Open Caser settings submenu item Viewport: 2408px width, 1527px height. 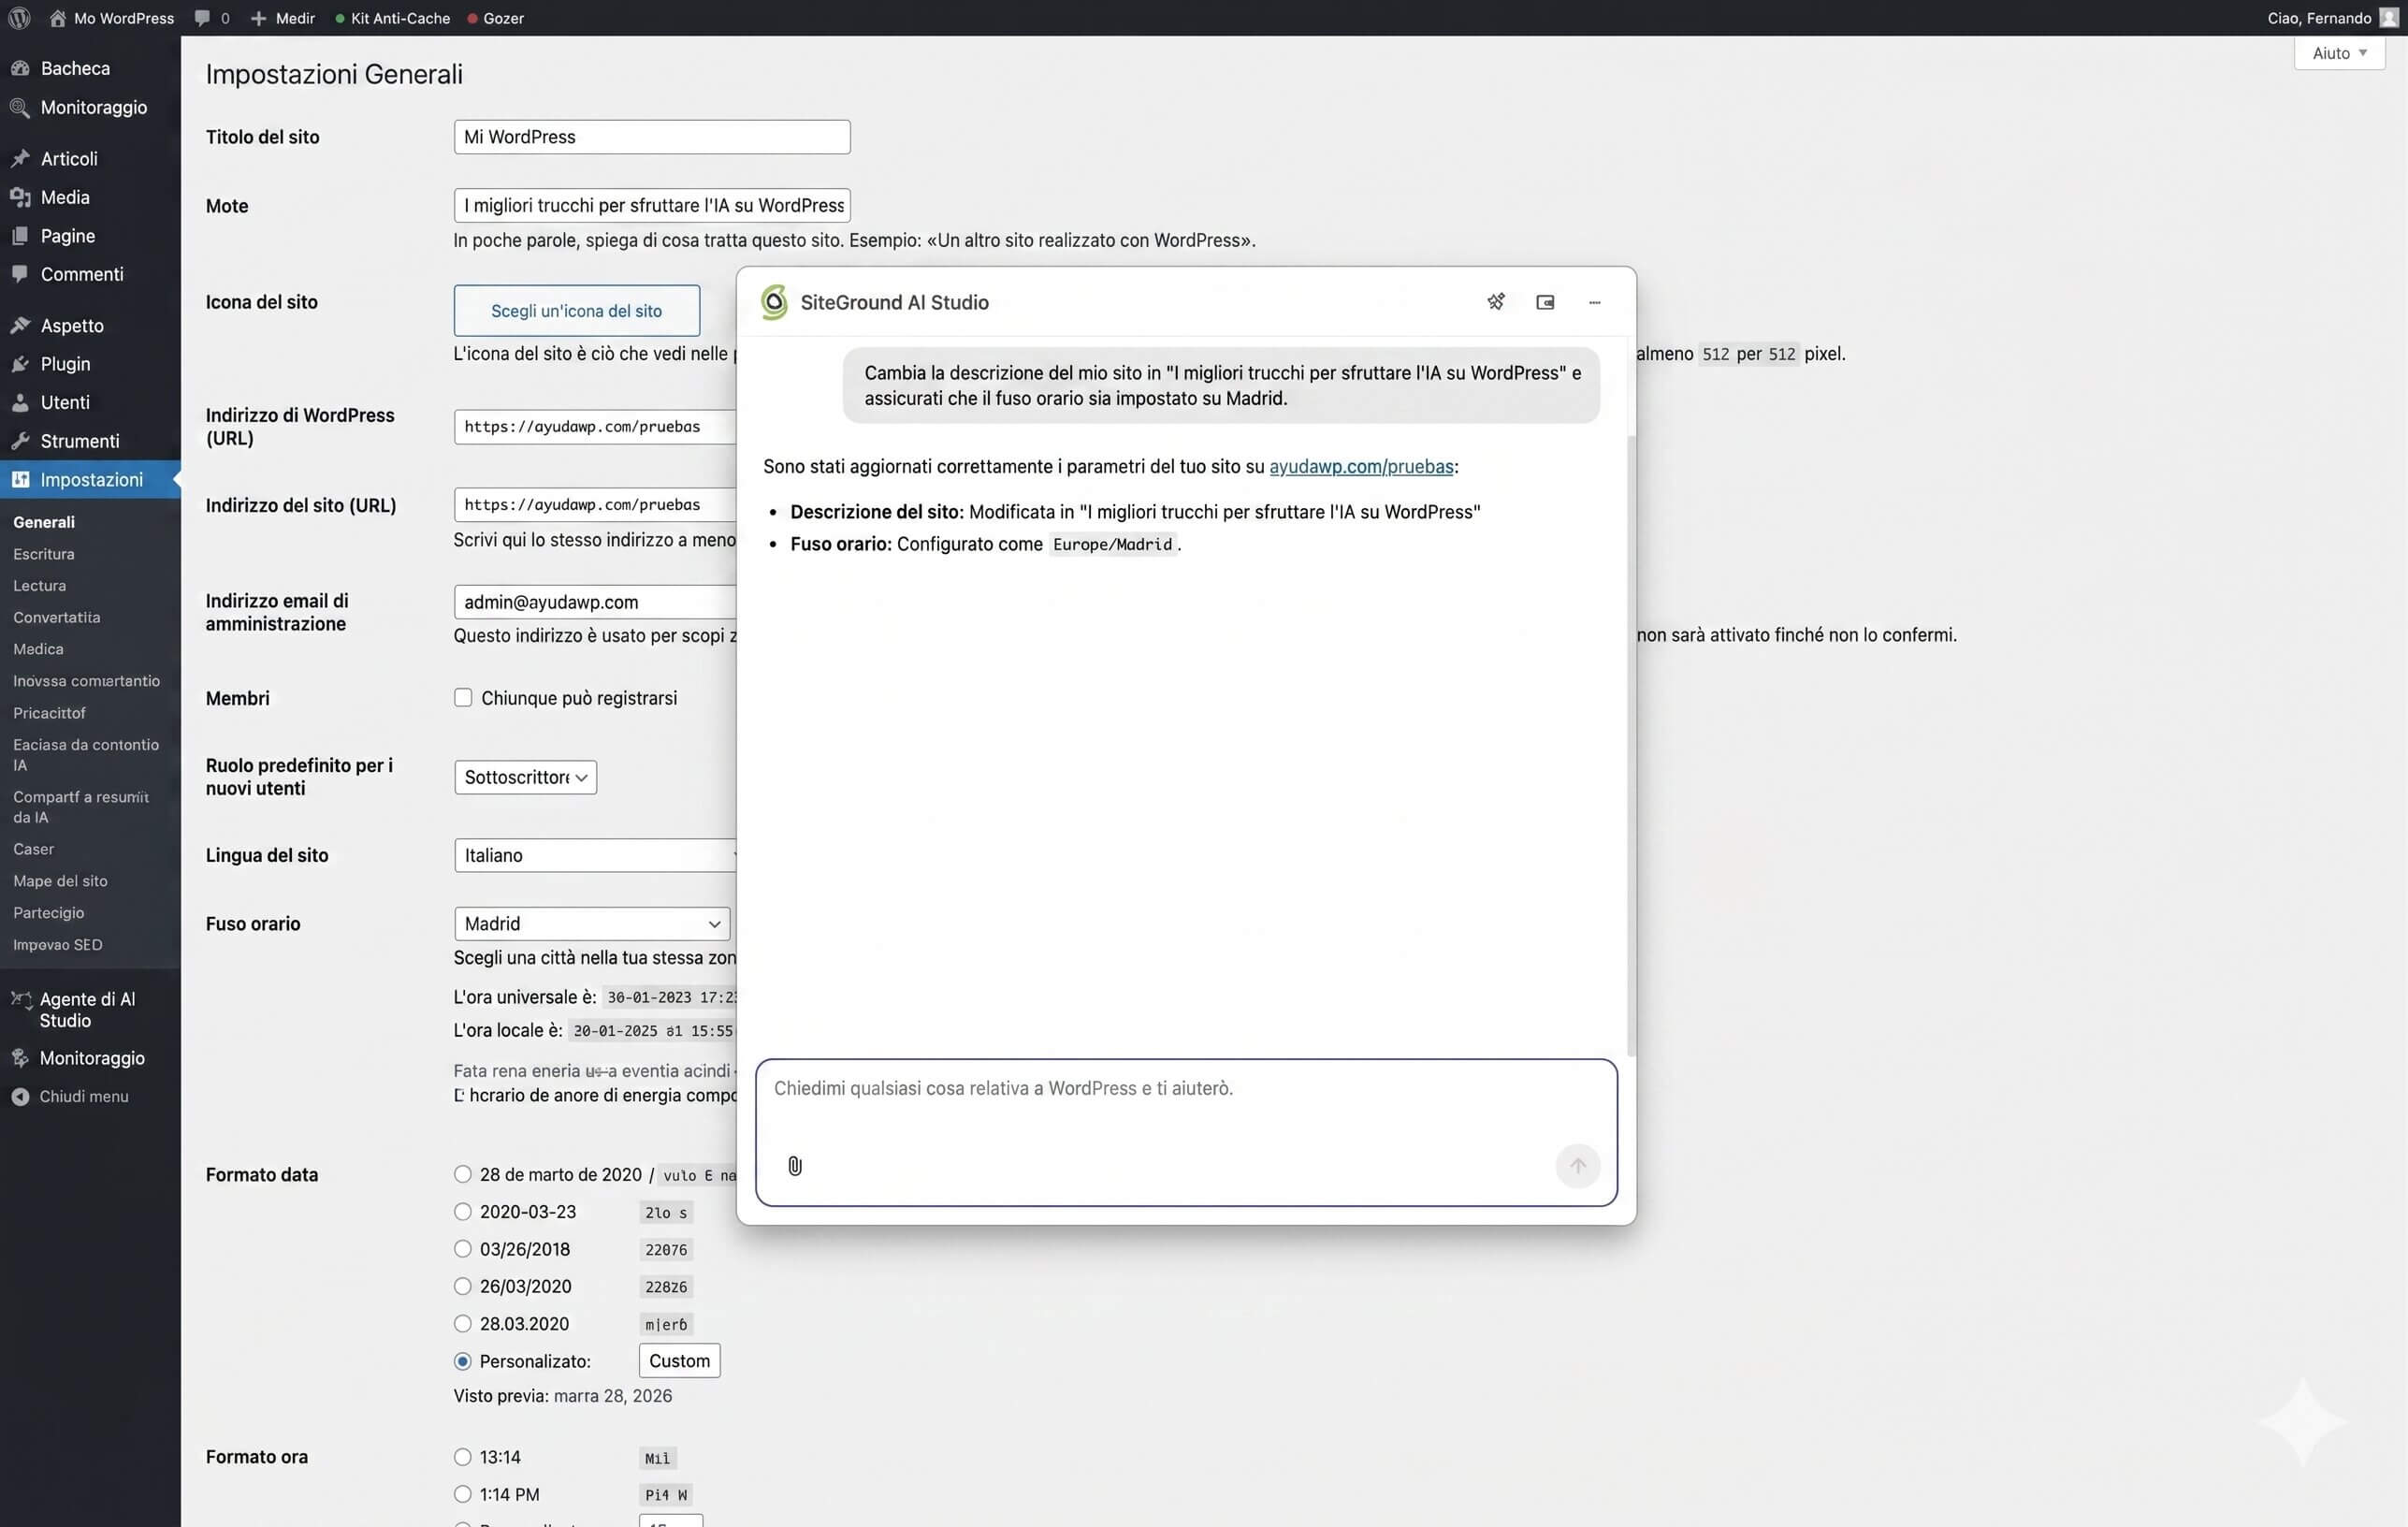pyautogui.click(x=34, y=849)
